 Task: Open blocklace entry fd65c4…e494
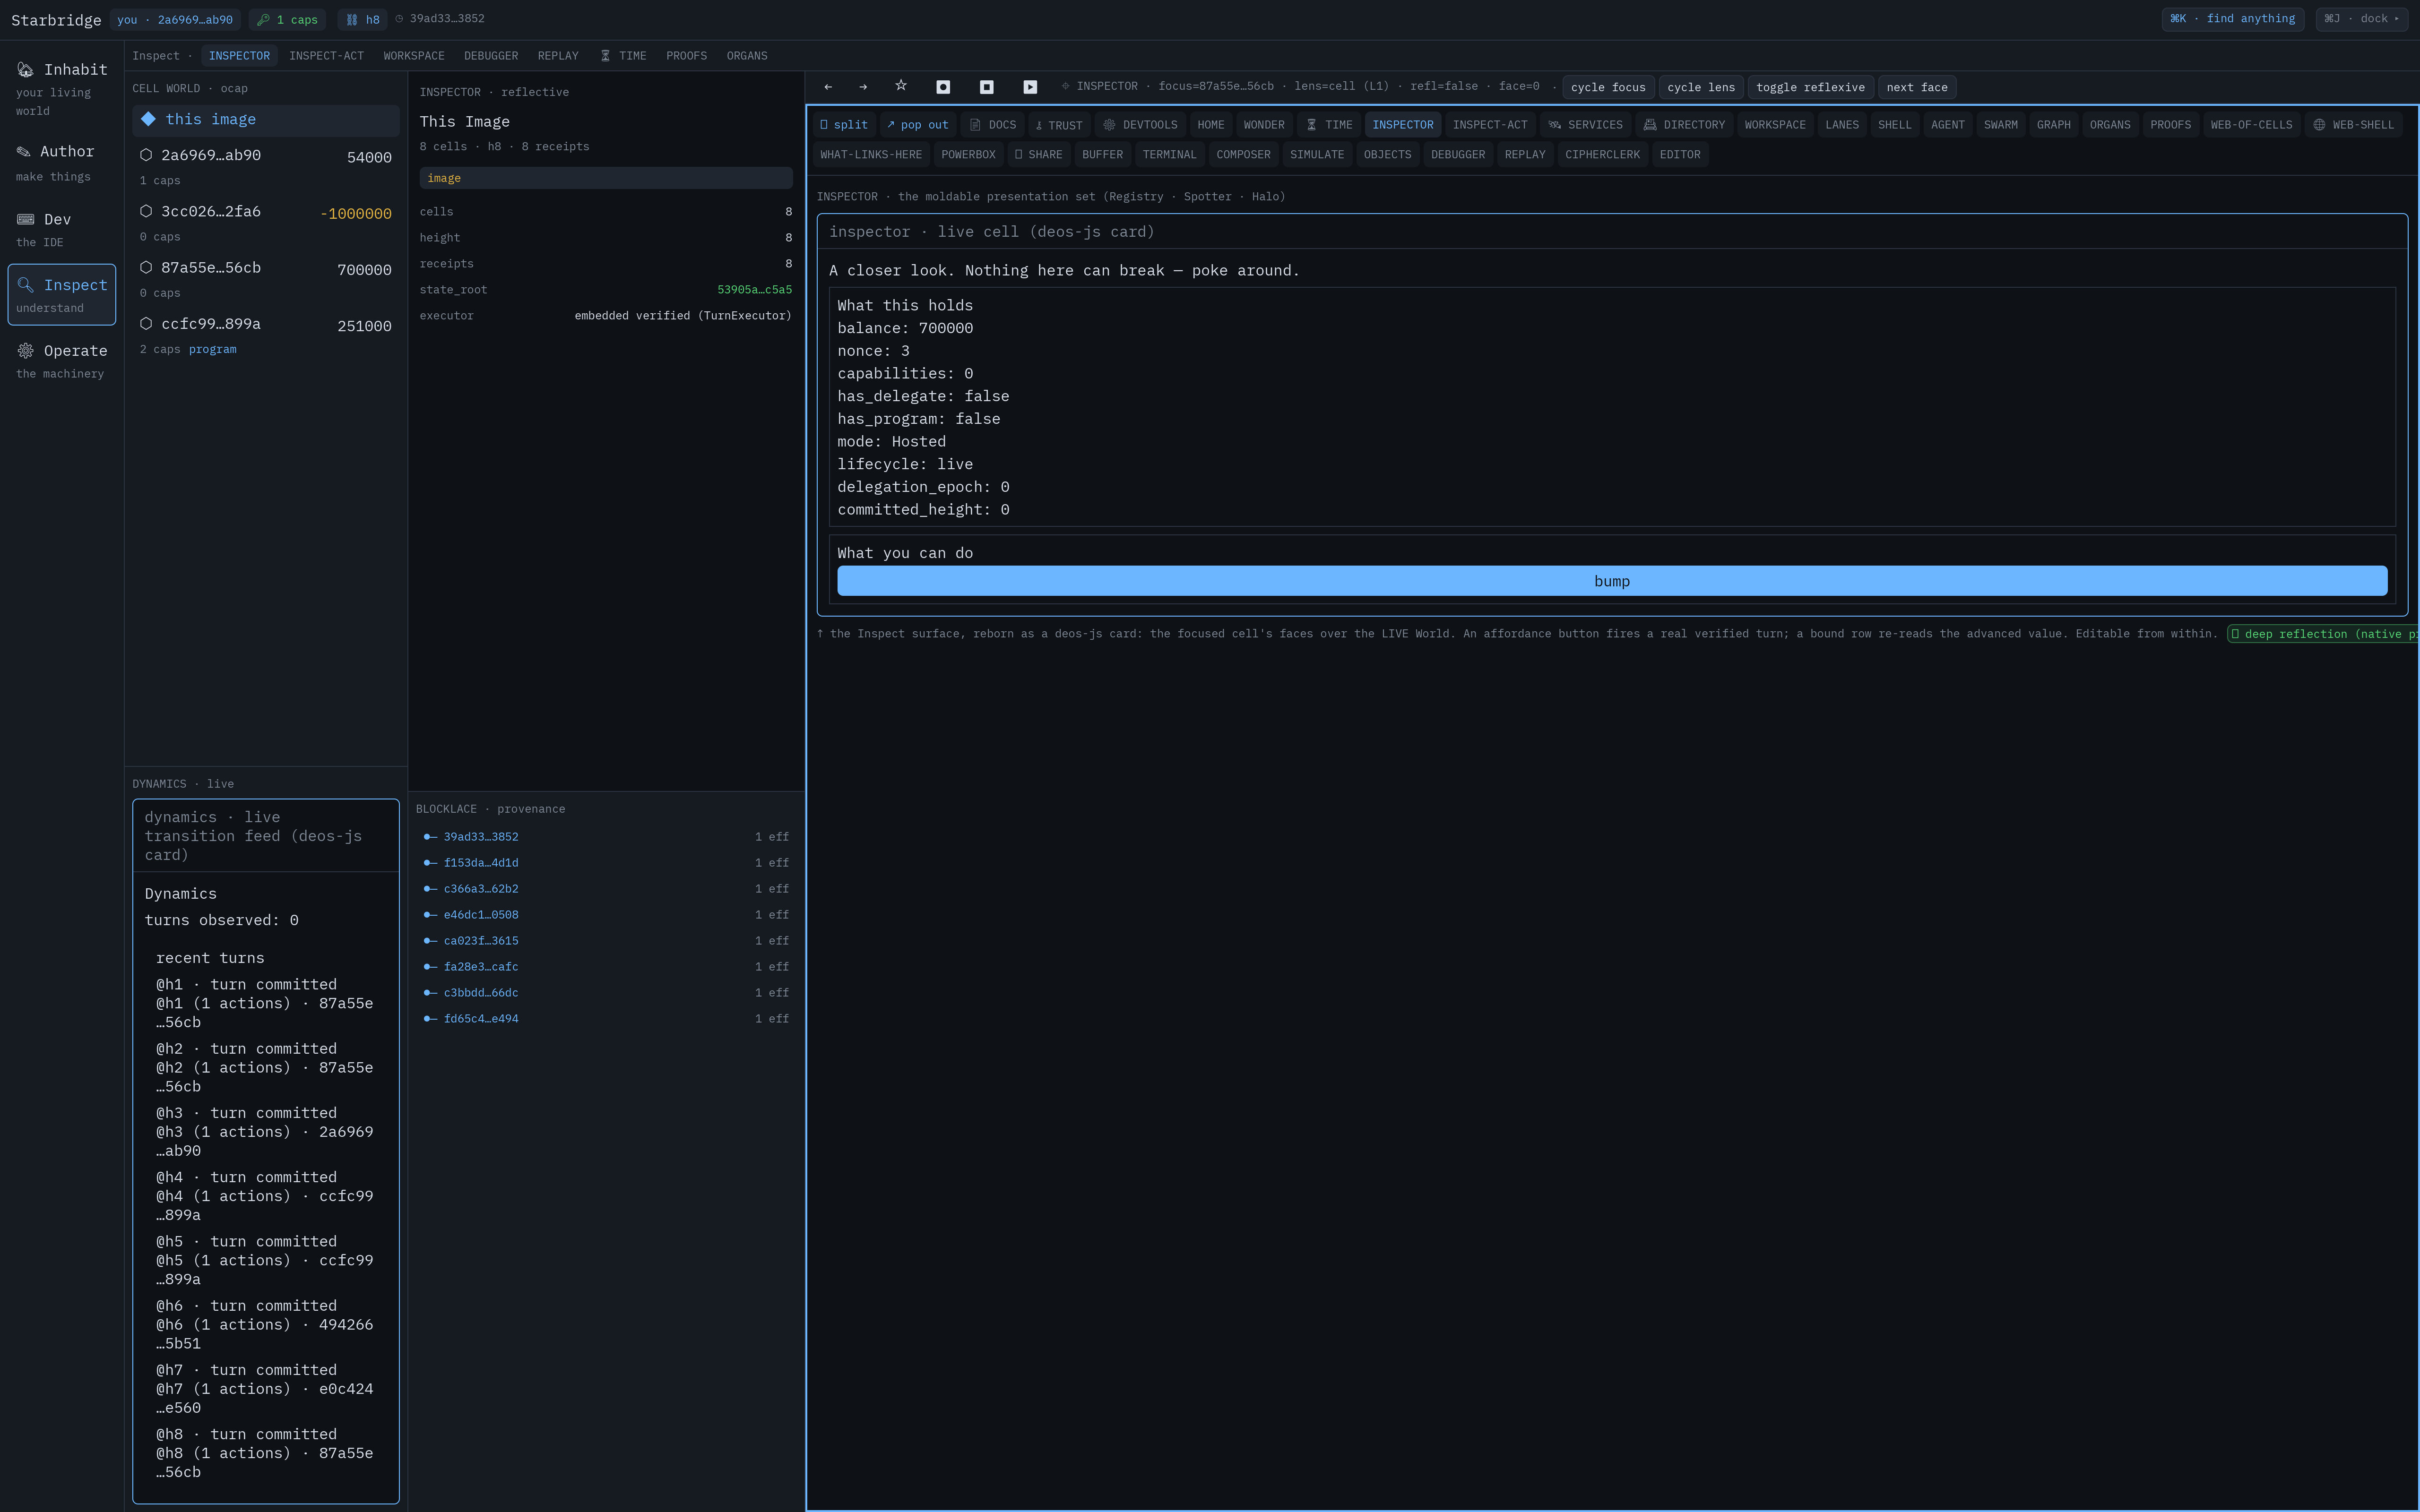(x=606, y=1019)
